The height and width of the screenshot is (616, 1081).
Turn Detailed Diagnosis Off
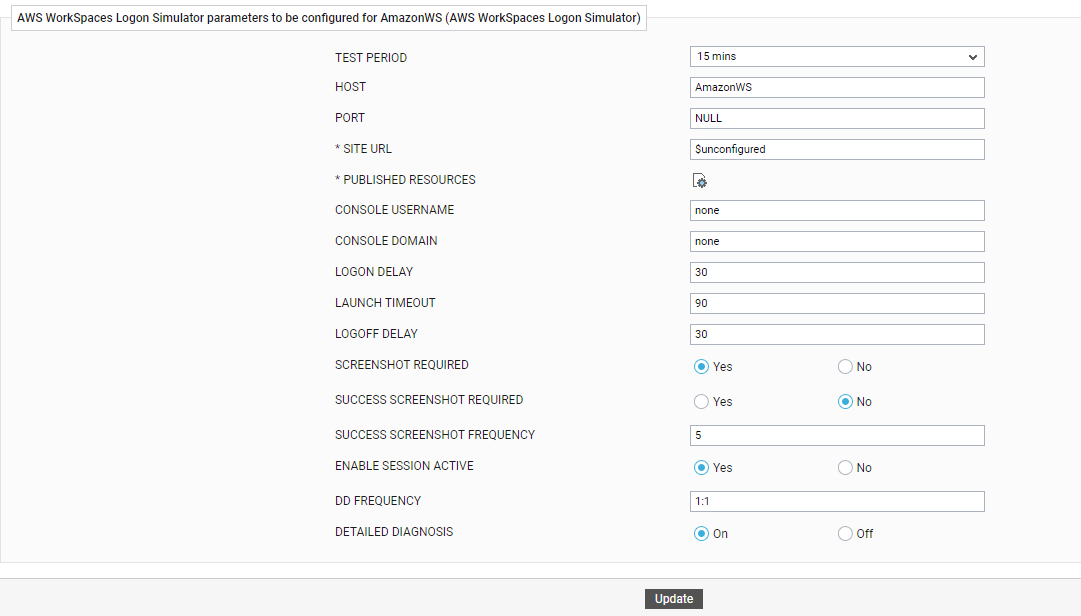click(845, 534)
